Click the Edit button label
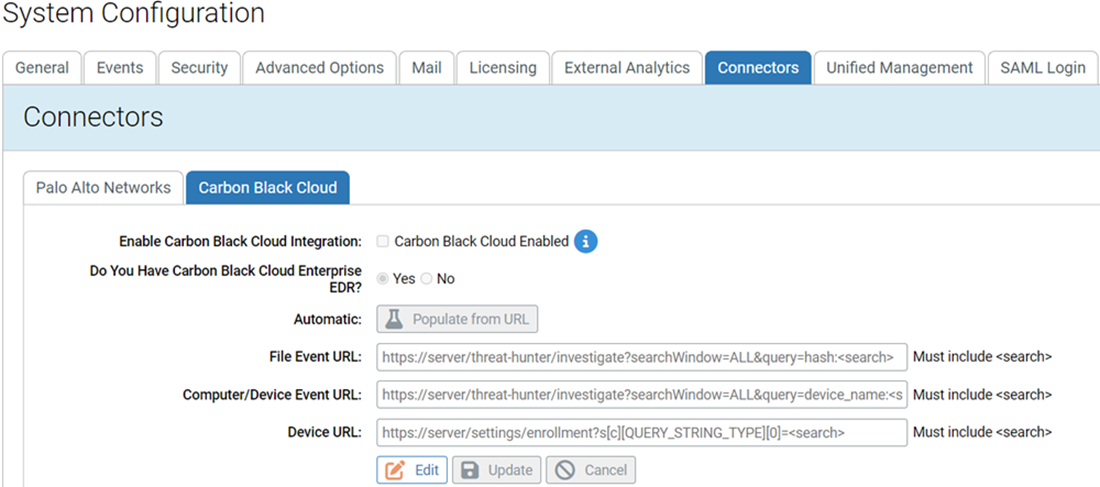Screen dimensions: 1100x487 (x=427, y=470)
